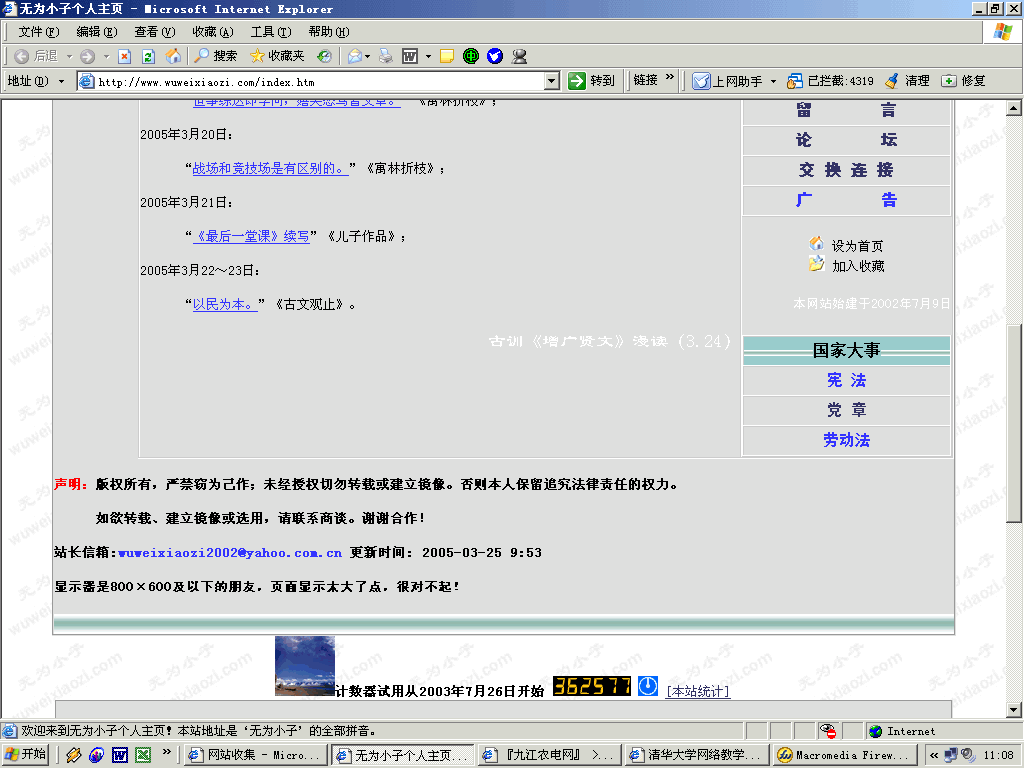Open the Search (搜索) toolbar button
Image resolution: width=1024 pixels, height=768 pixels.
(x=216, y=56)
